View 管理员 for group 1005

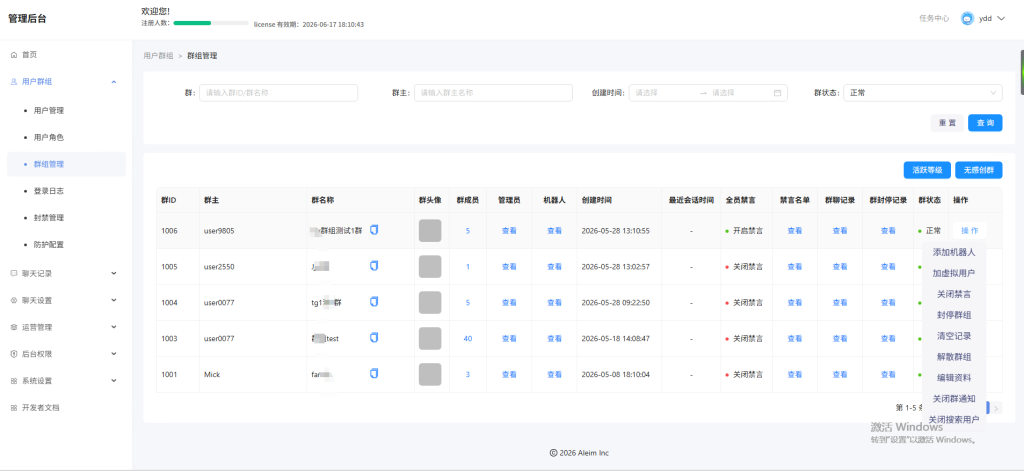(509, 267)
